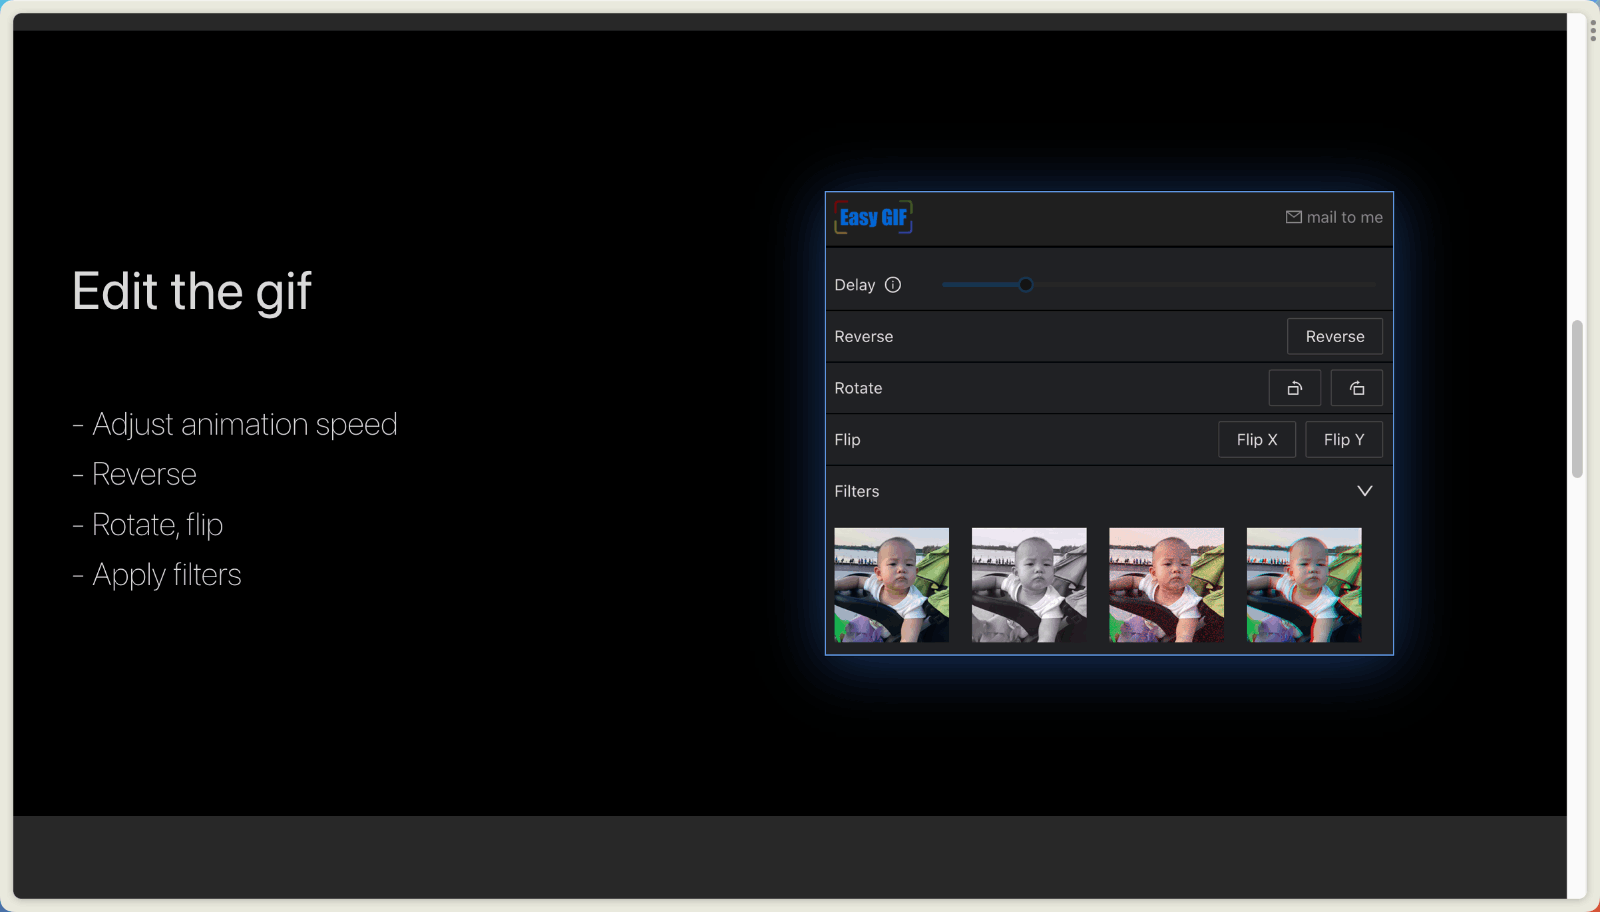Open the three-dot menu at the window corner

1592,30
